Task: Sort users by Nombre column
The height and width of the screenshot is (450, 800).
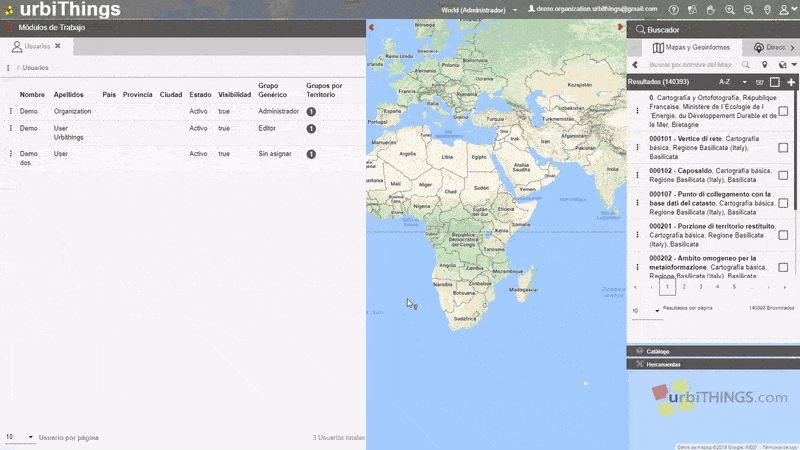Action: pos(32,94)
